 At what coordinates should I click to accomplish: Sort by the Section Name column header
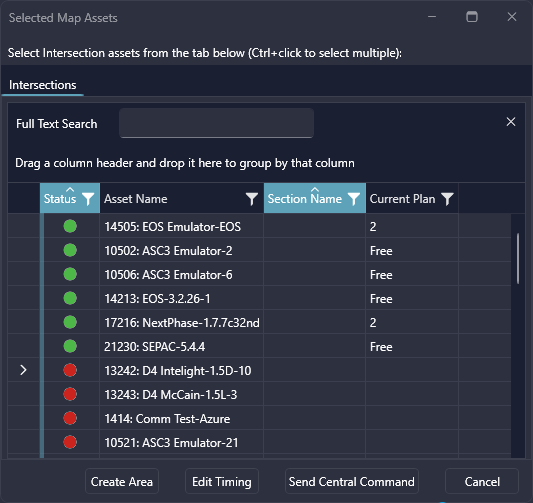click(x=305, y=199)
